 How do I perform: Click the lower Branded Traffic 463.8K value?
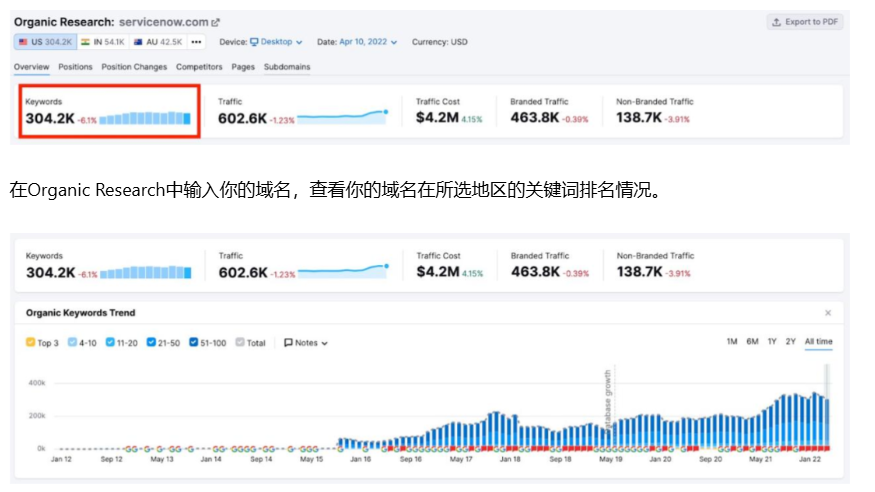(535, 272)
